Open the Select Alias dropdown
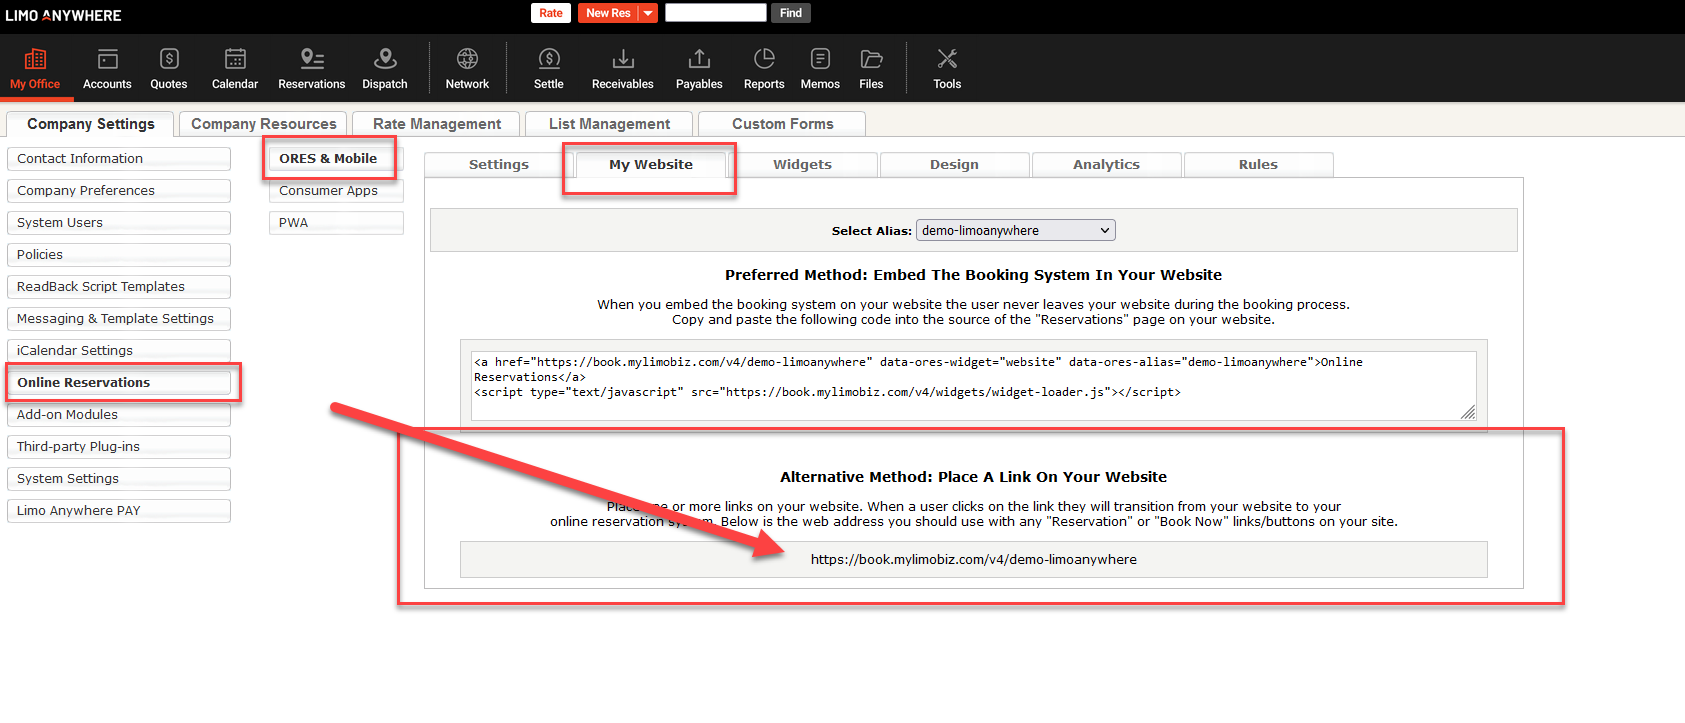 pyautogui.click(x=1015, y=231)
